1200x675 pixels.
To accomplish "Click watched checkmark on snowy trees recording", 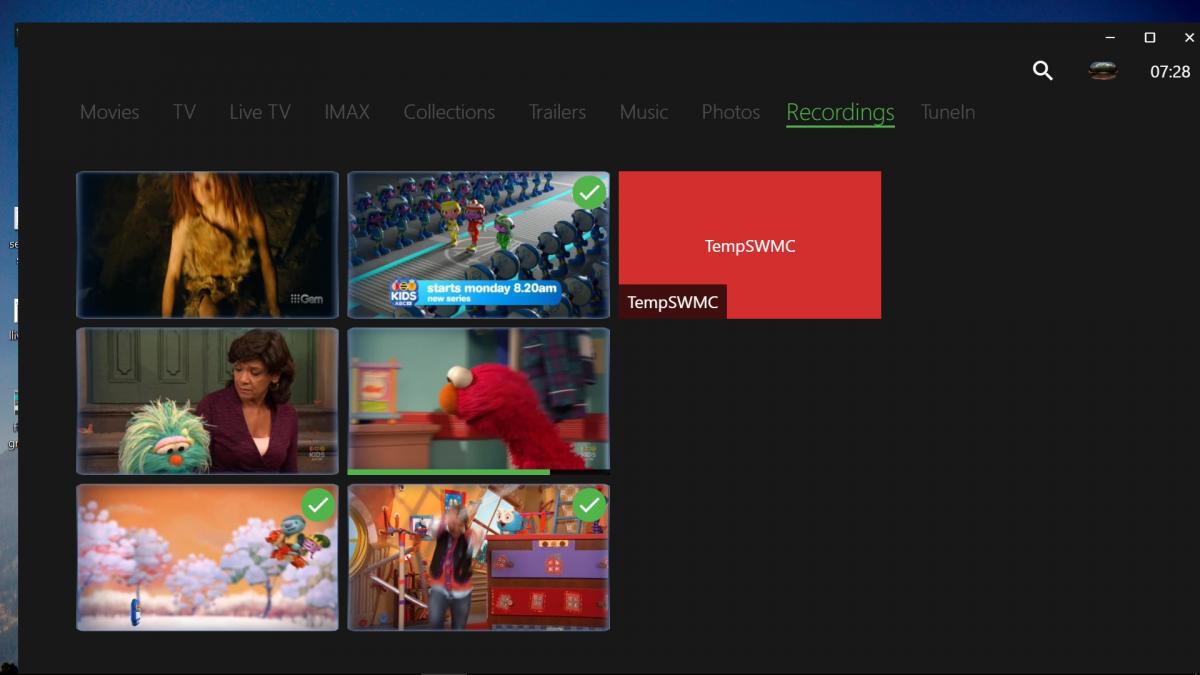I will (319, 505).
